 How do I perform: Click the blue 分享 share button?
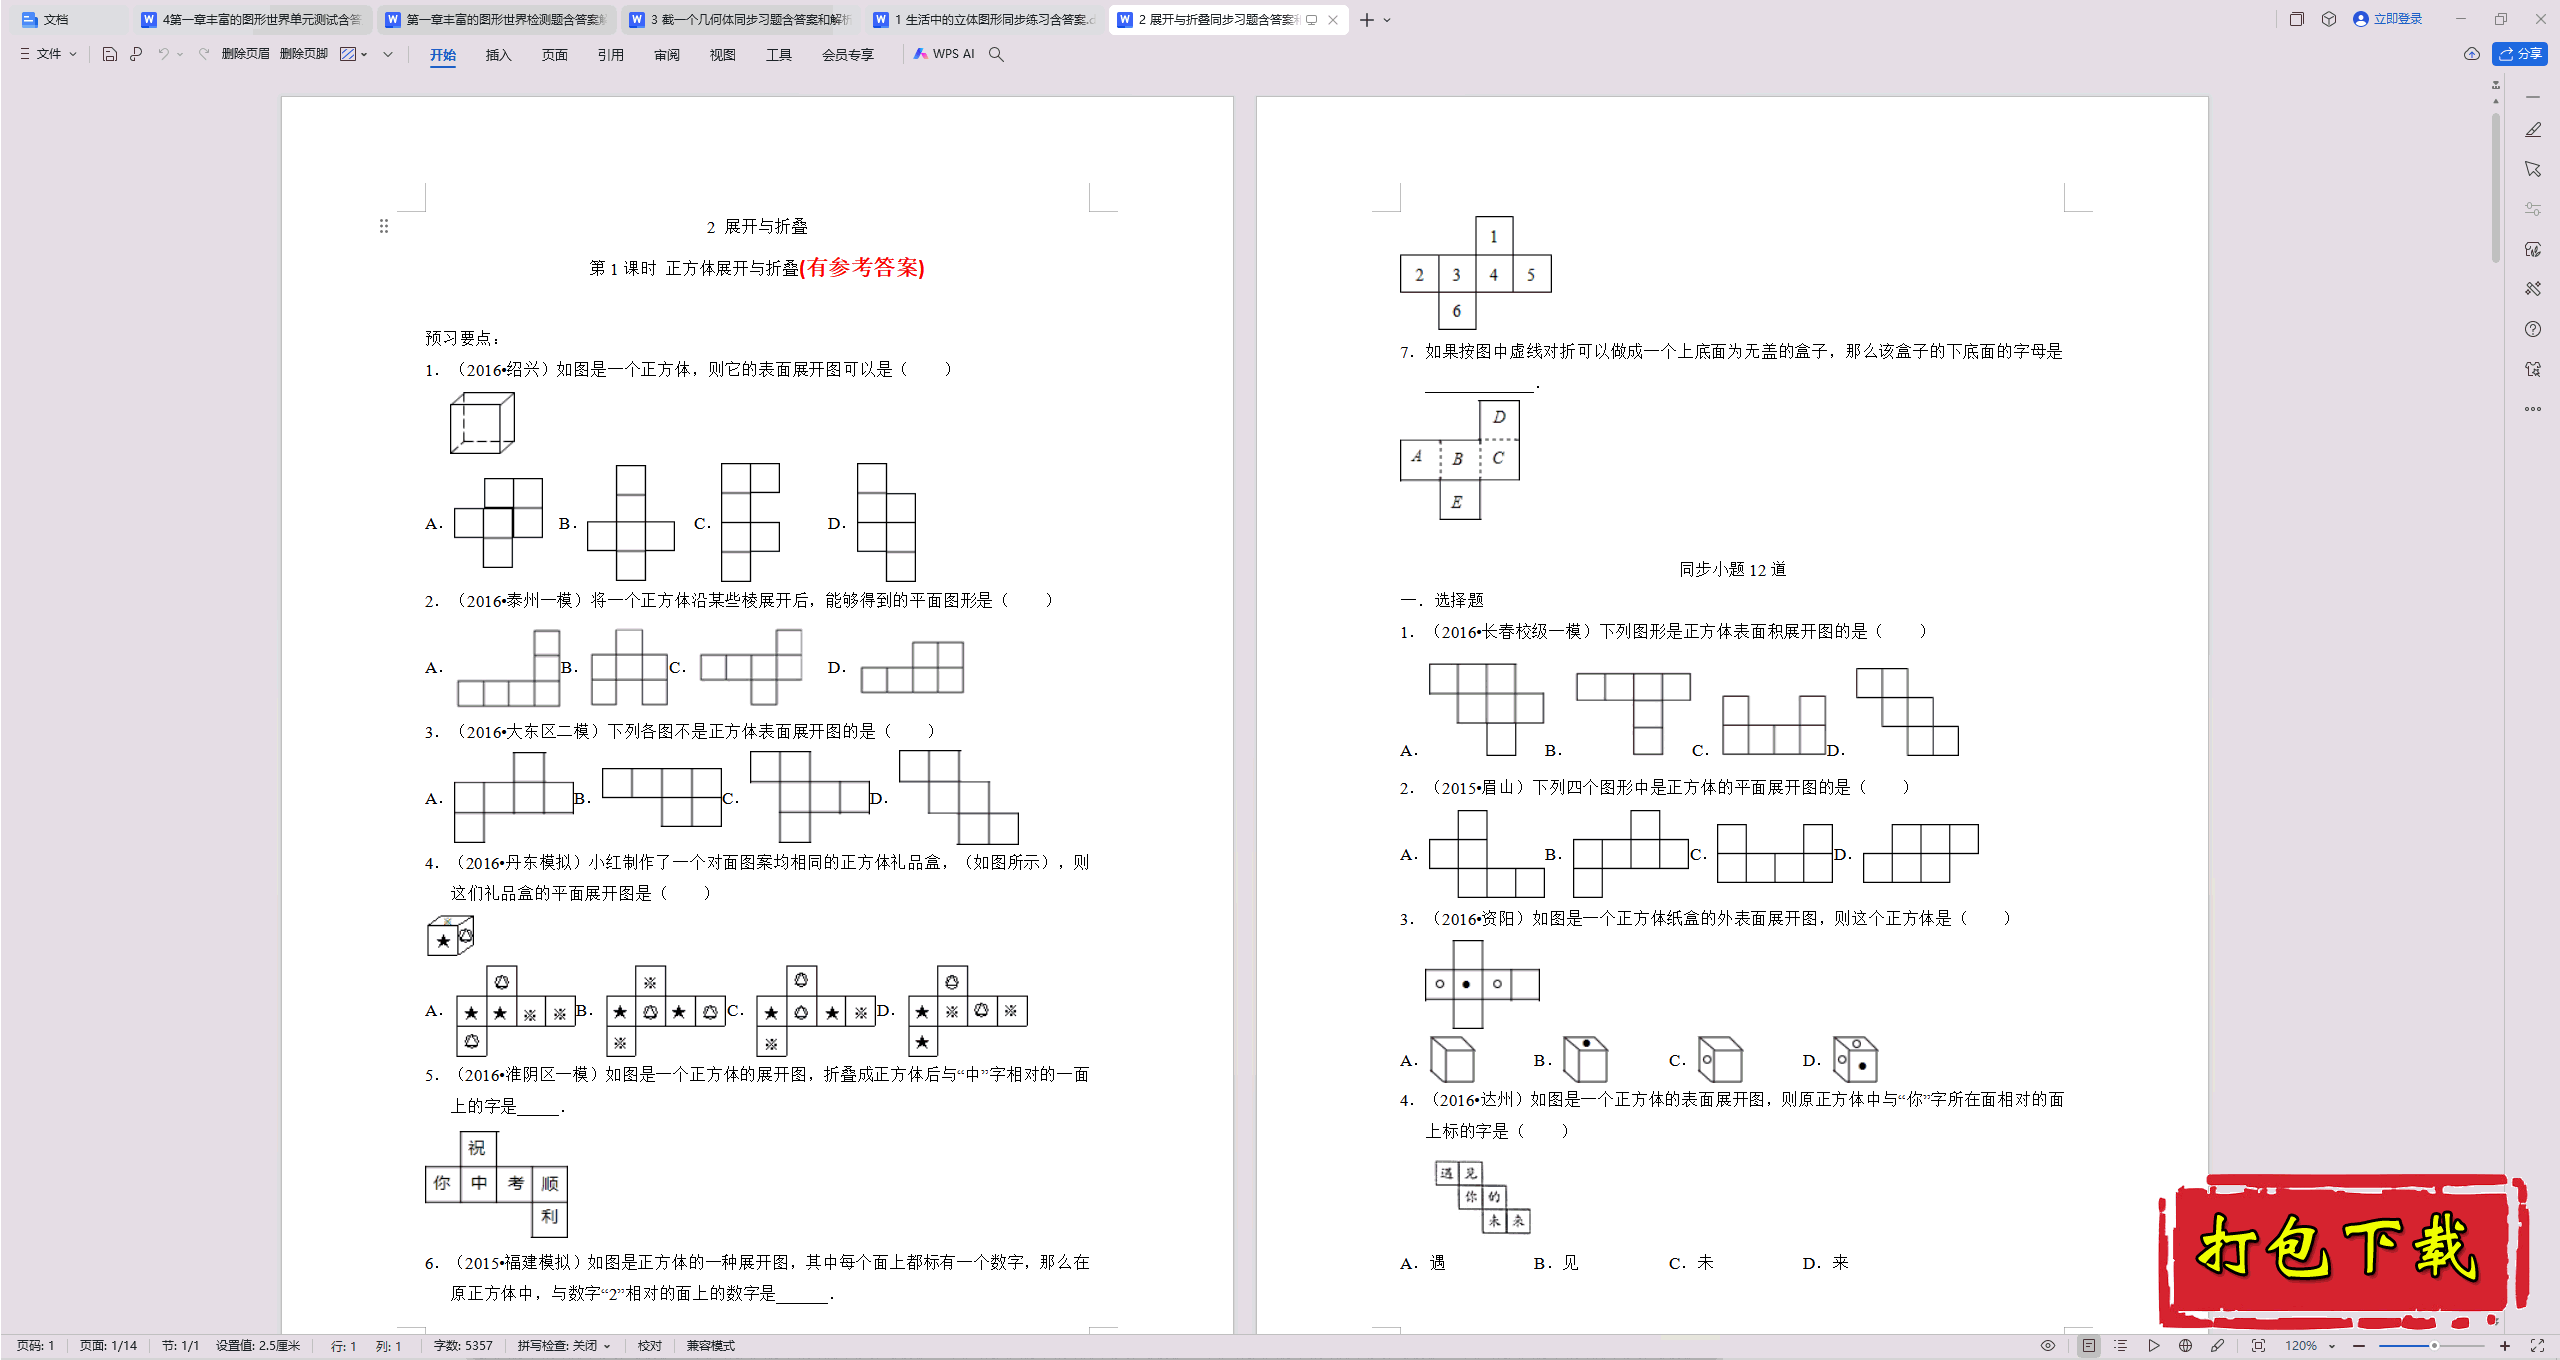pos(2520,54)
